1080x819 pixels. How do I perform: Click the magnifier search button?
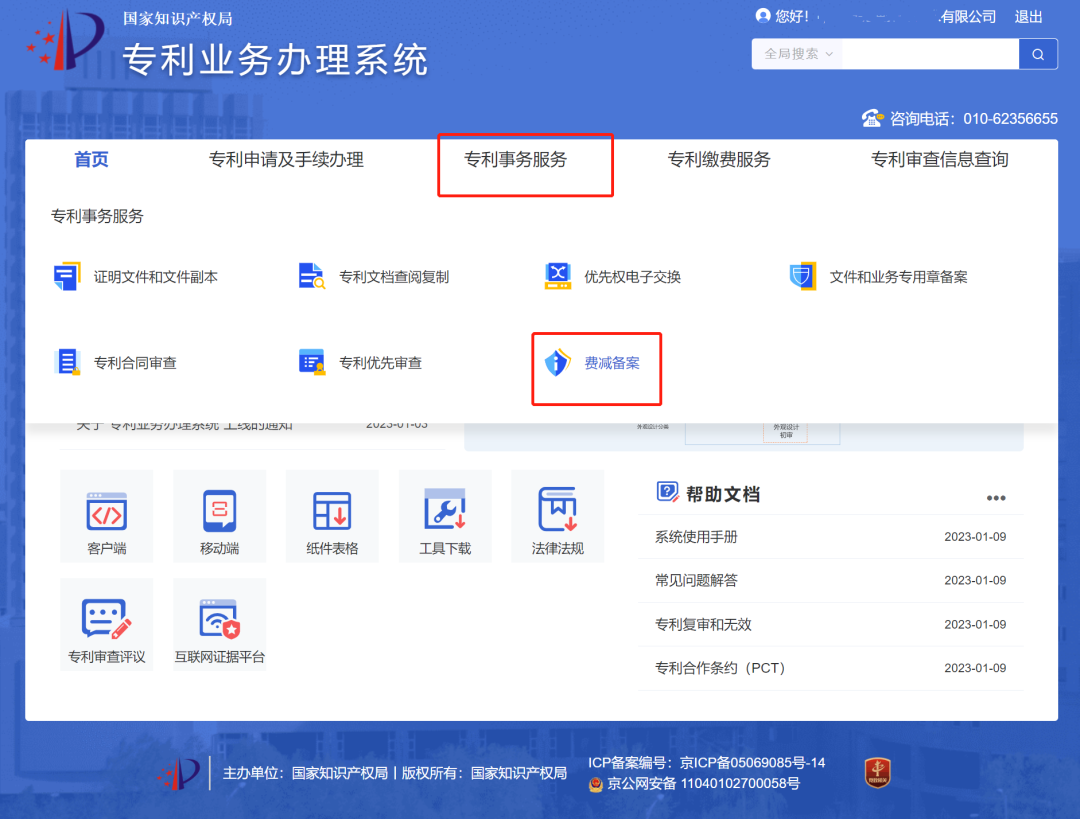tap(1037, 54)
